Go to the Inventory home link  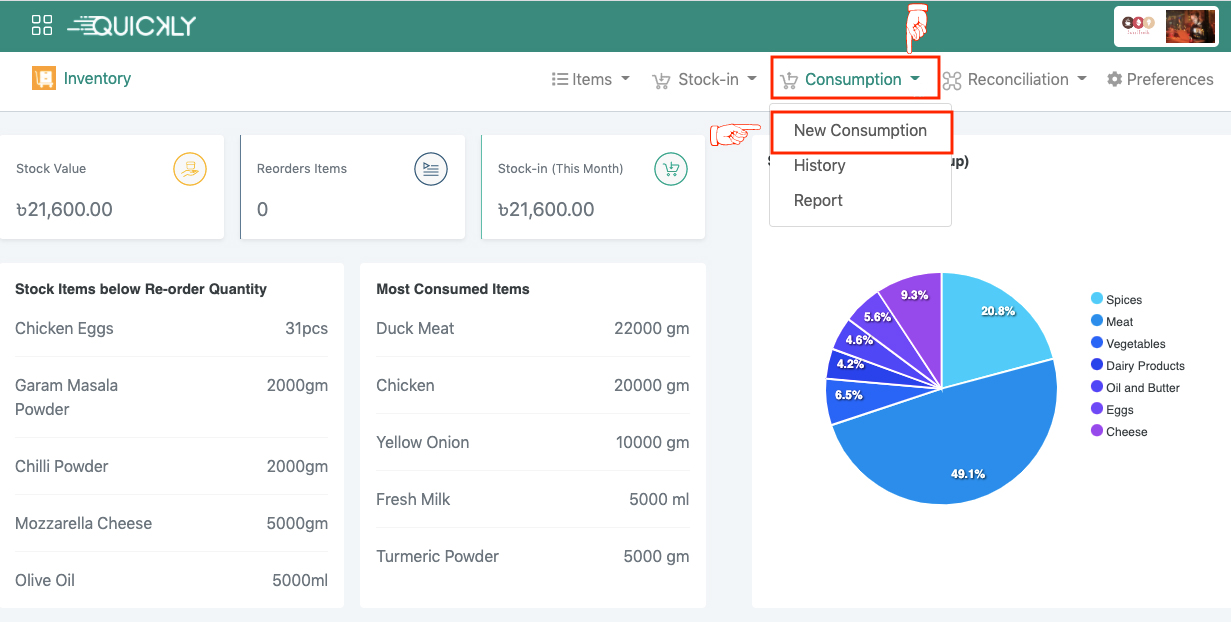pyautogui.click(x=97, y=79)
